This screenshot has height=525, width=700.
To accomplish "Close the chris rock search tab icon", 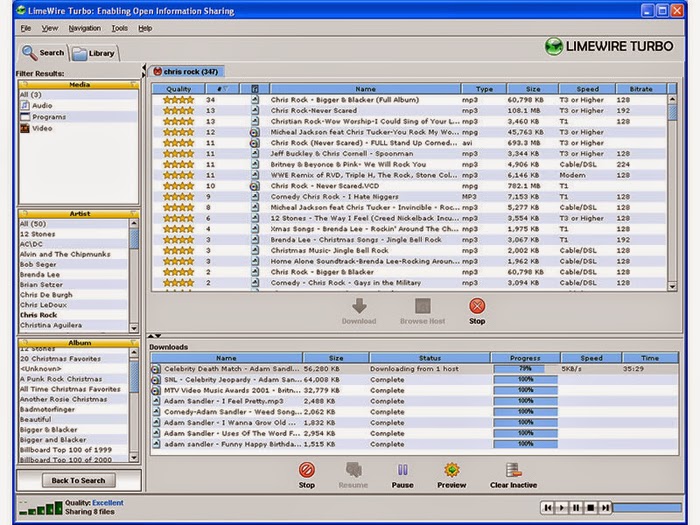I will (157, 71).
